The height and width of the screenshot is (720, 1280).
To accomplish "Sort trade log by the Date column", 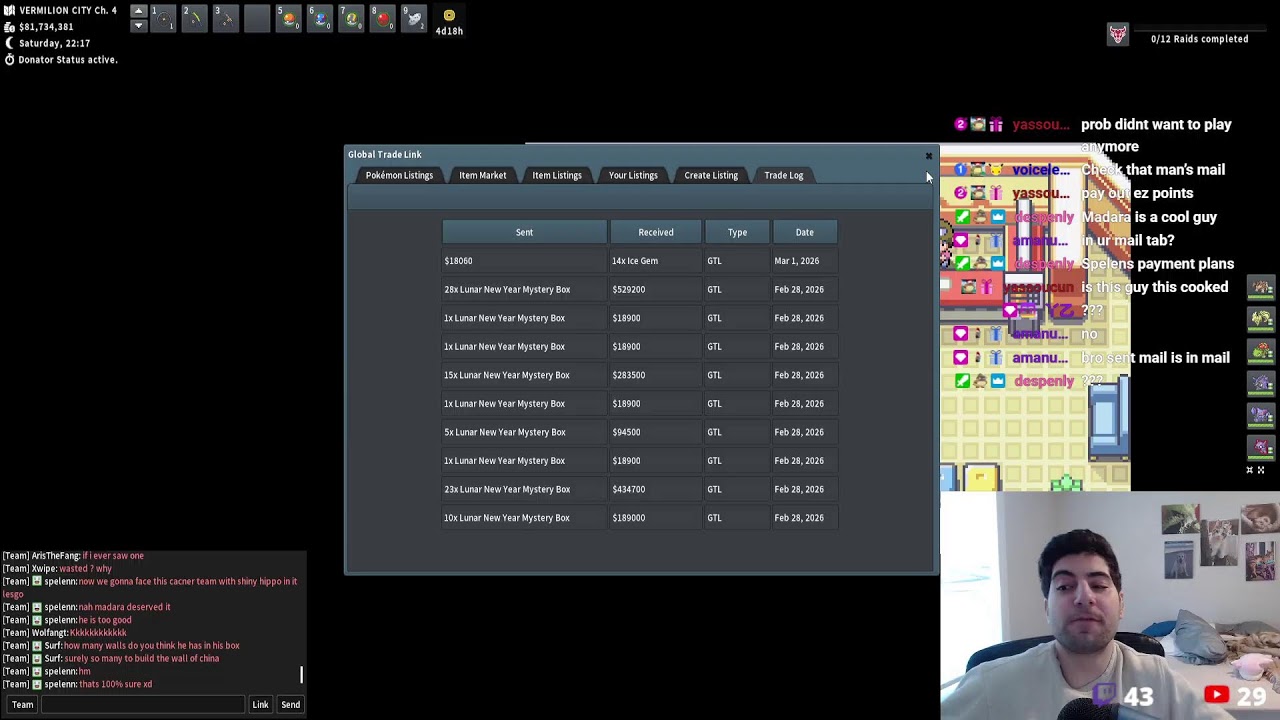I will [x=805, y=232].
